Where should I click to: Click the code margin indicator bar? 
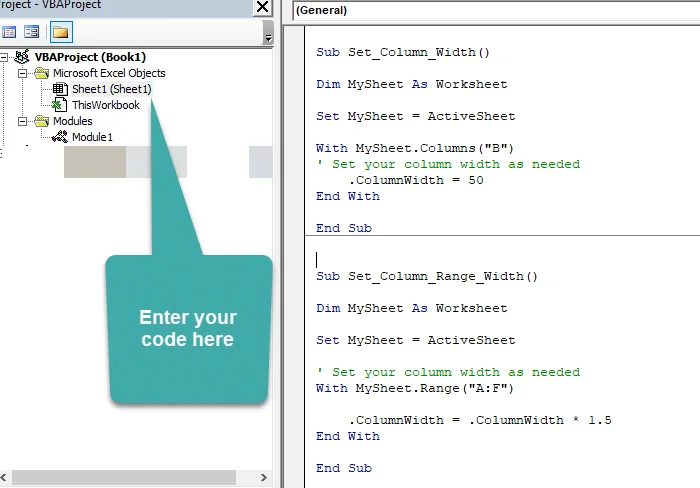[x=295, y=257]
